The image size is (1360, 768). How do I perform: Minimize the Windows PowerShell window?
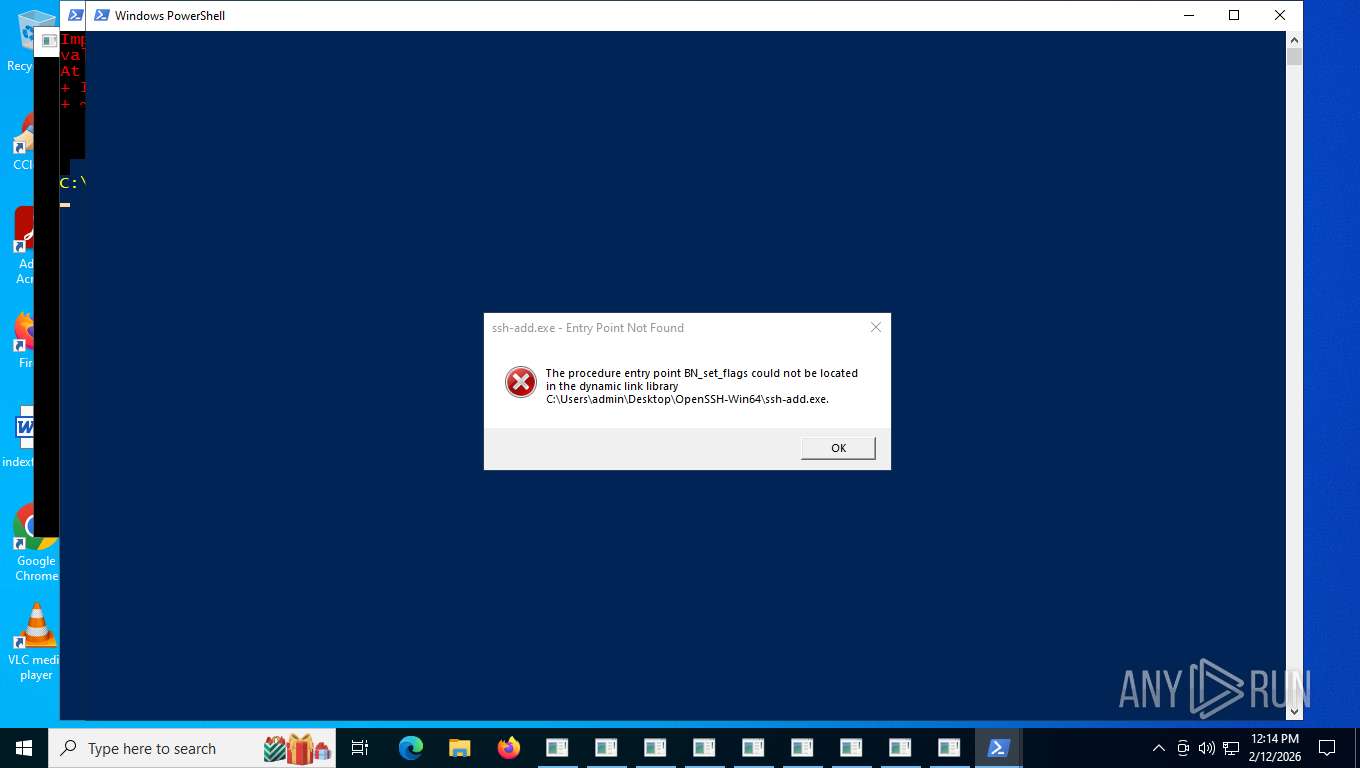[1189, 15]
